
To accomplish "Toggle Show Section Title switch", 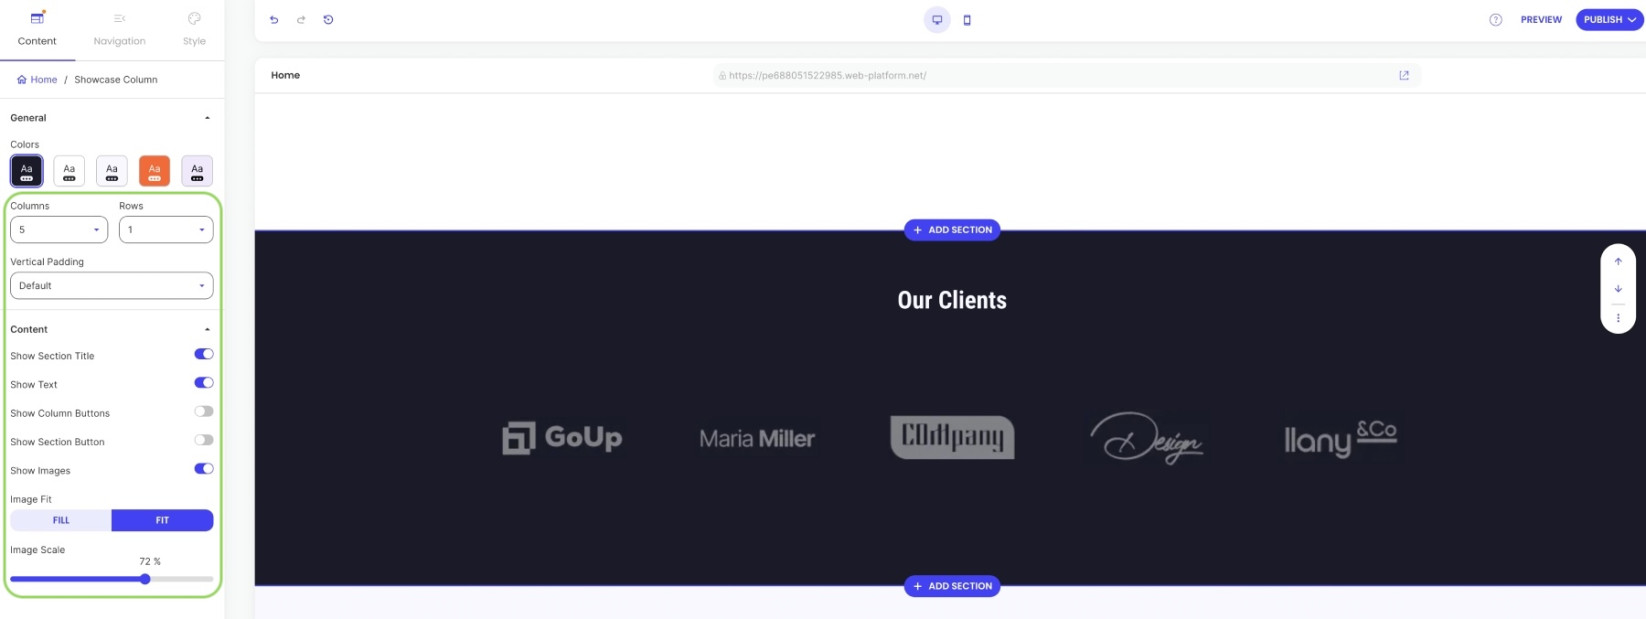I will pos(204,354).
